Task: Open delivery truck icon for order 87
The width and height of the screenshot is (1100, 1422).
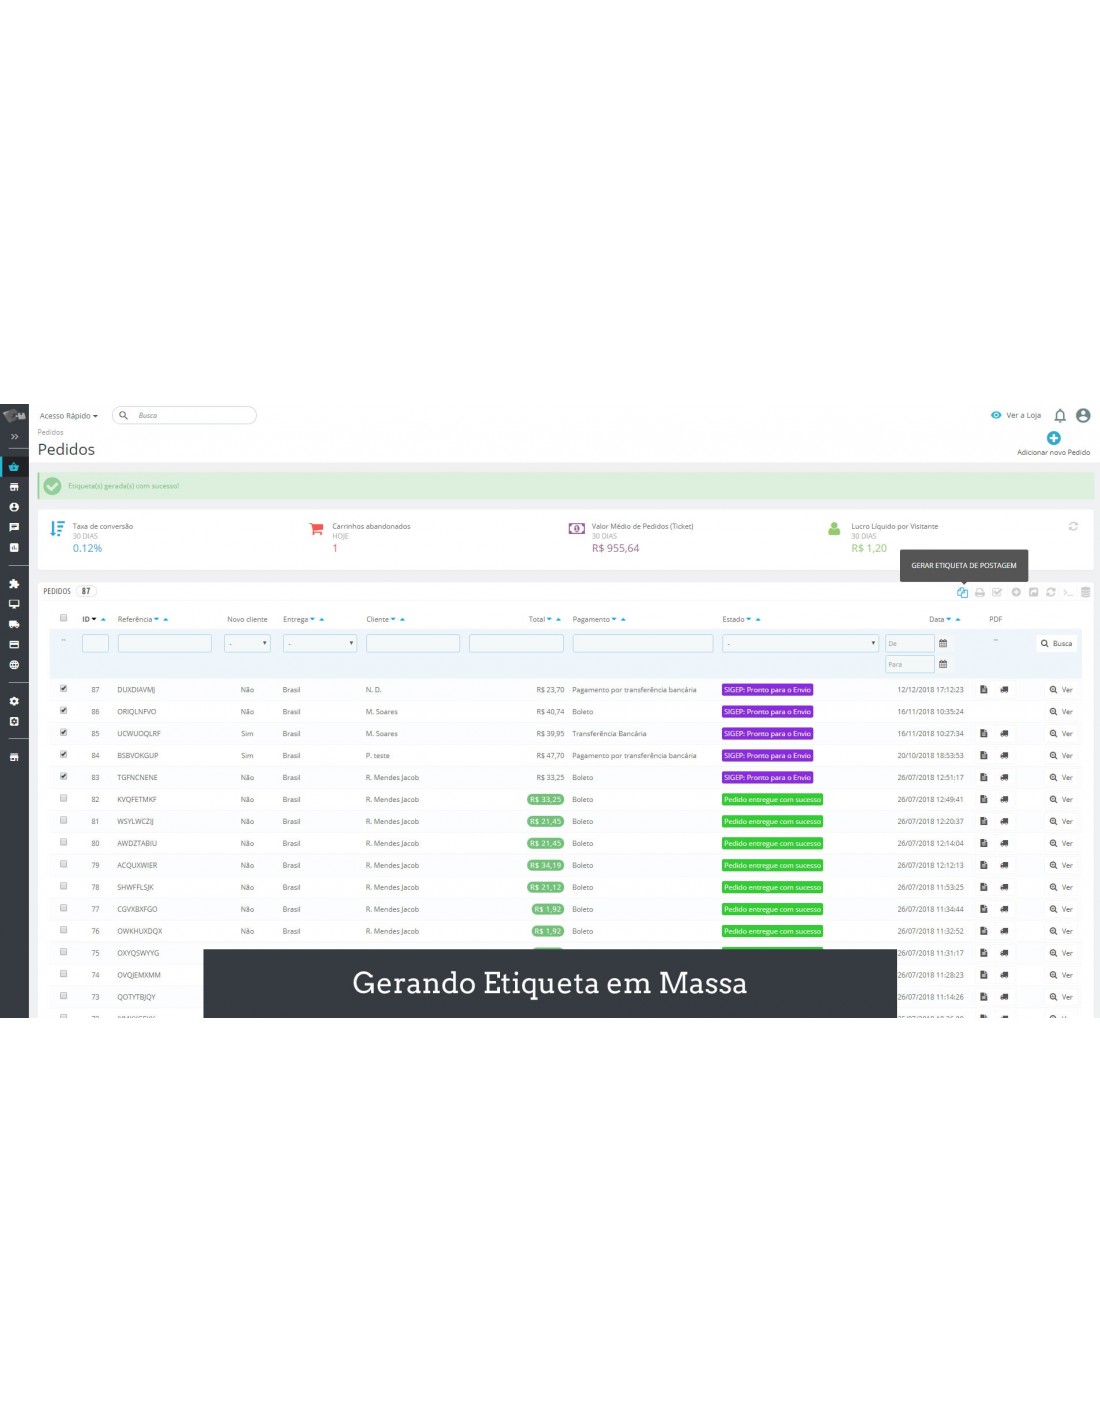Action: 1004,690
